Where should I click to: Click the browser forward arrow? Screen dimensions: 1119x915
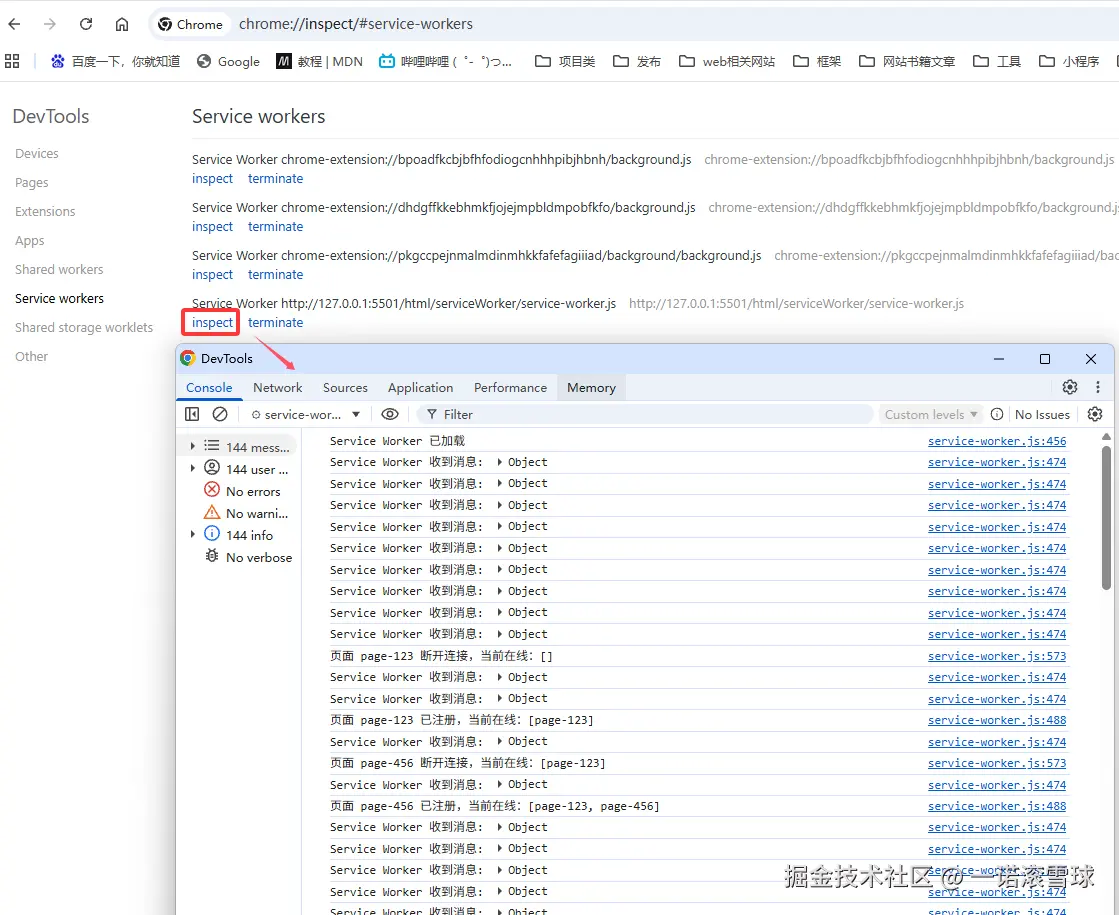tap(49, 24)
